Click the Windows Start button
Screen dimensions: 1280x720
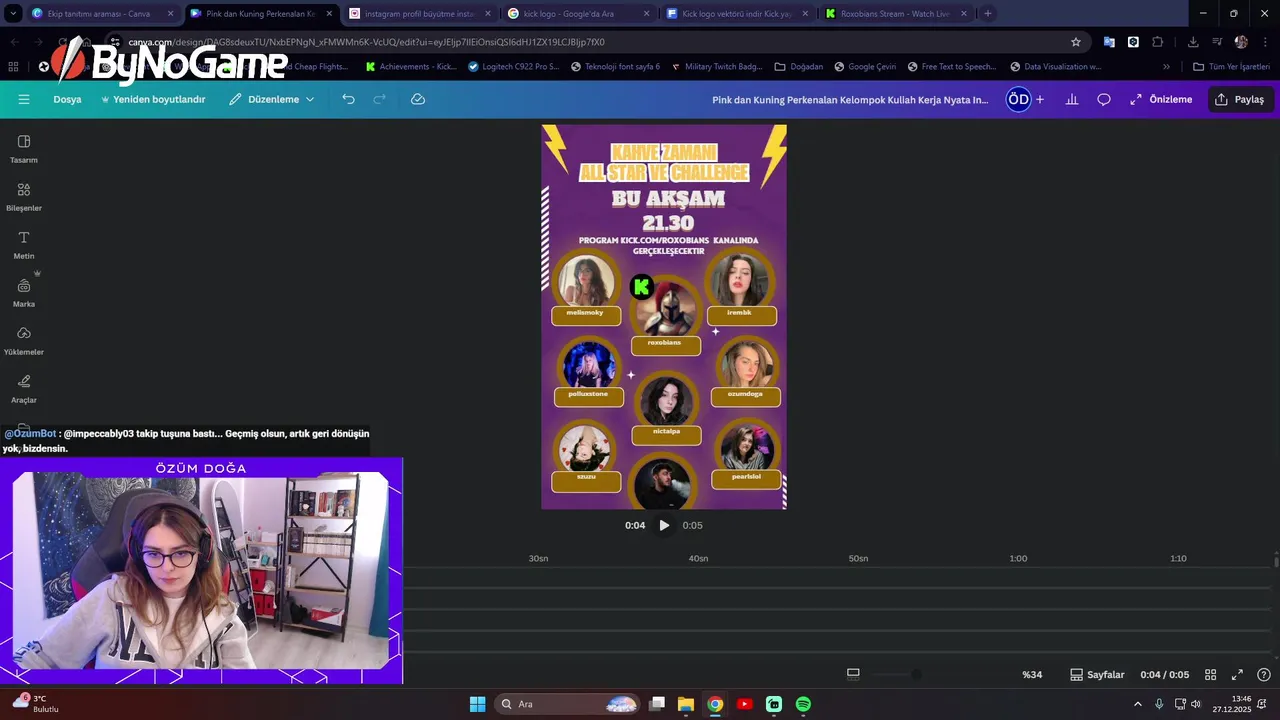pos(477,704)
